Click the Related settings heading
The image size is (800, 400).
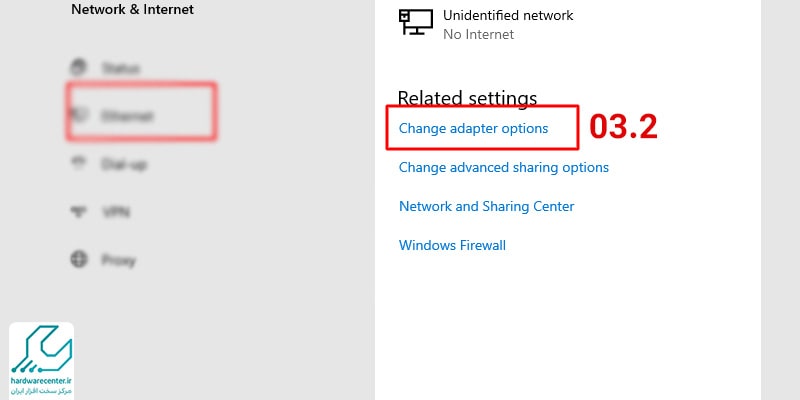coord(467,98)
